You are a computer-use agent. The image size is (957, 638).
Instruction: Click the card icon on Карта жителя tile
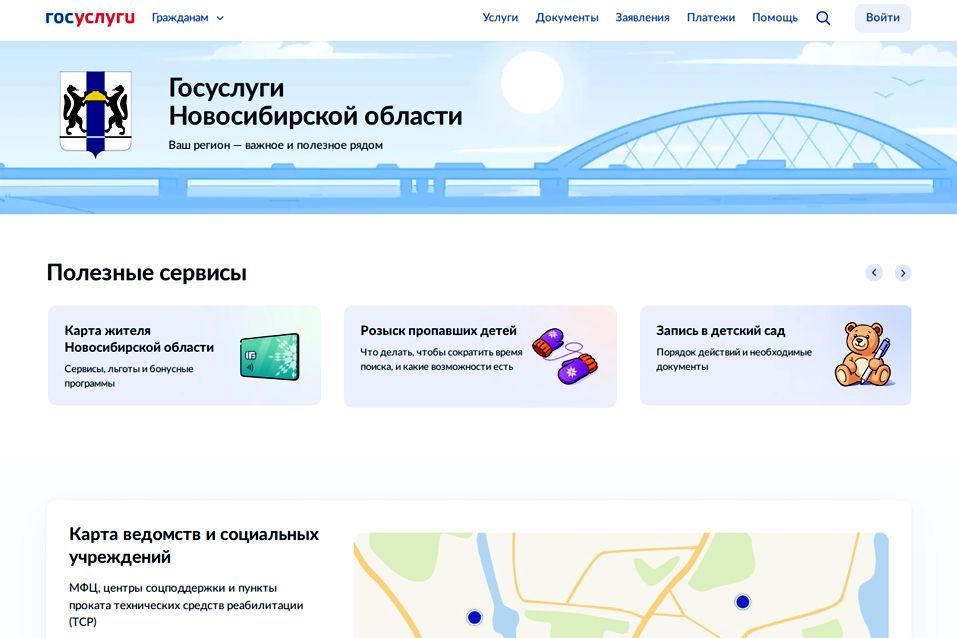[x=268, y=355]
